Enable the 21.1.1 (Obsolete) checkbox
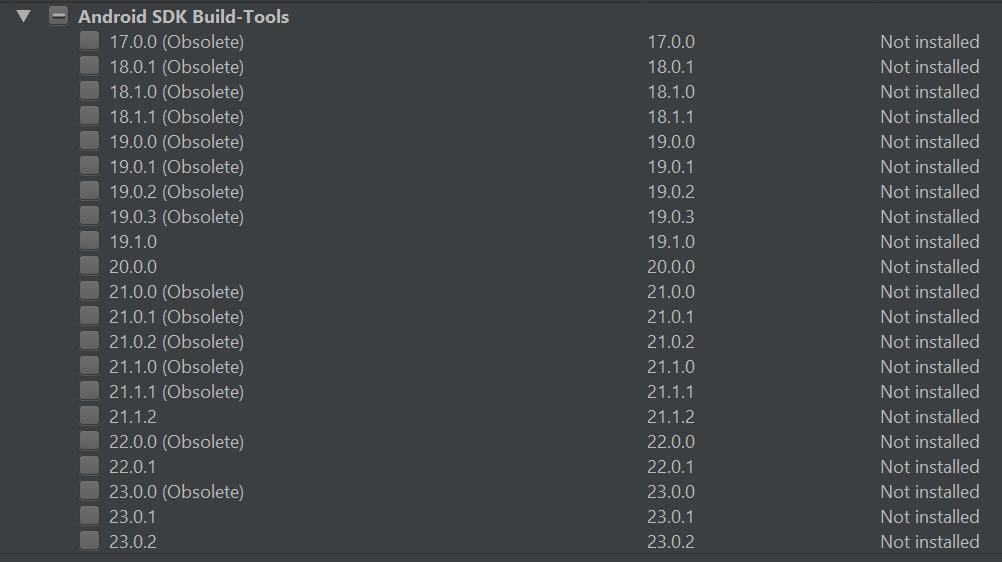1002x562 pixels. click(90, 391)
